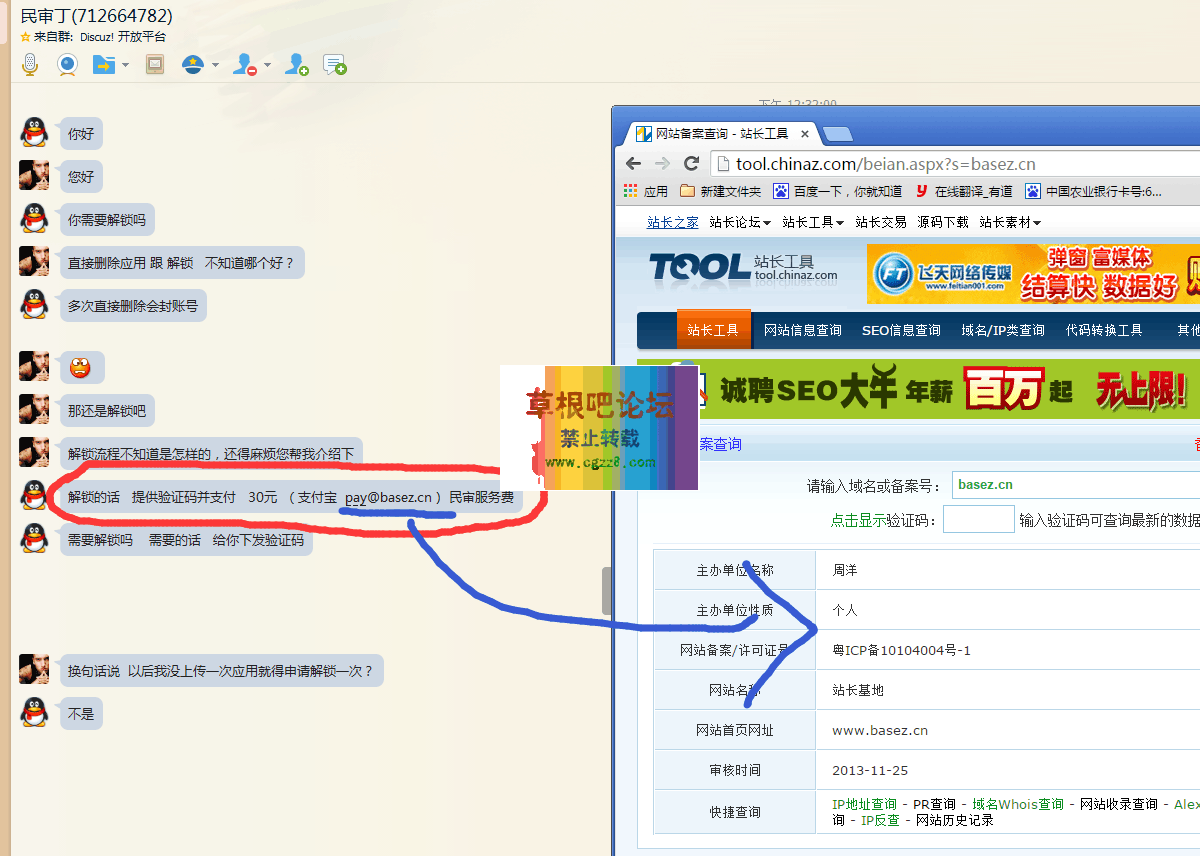This screenshot has height=856, width=1200.
Task: Reload the page with Chrome's refresh icon
Action: pyautogui.click(x=690, y=164)
